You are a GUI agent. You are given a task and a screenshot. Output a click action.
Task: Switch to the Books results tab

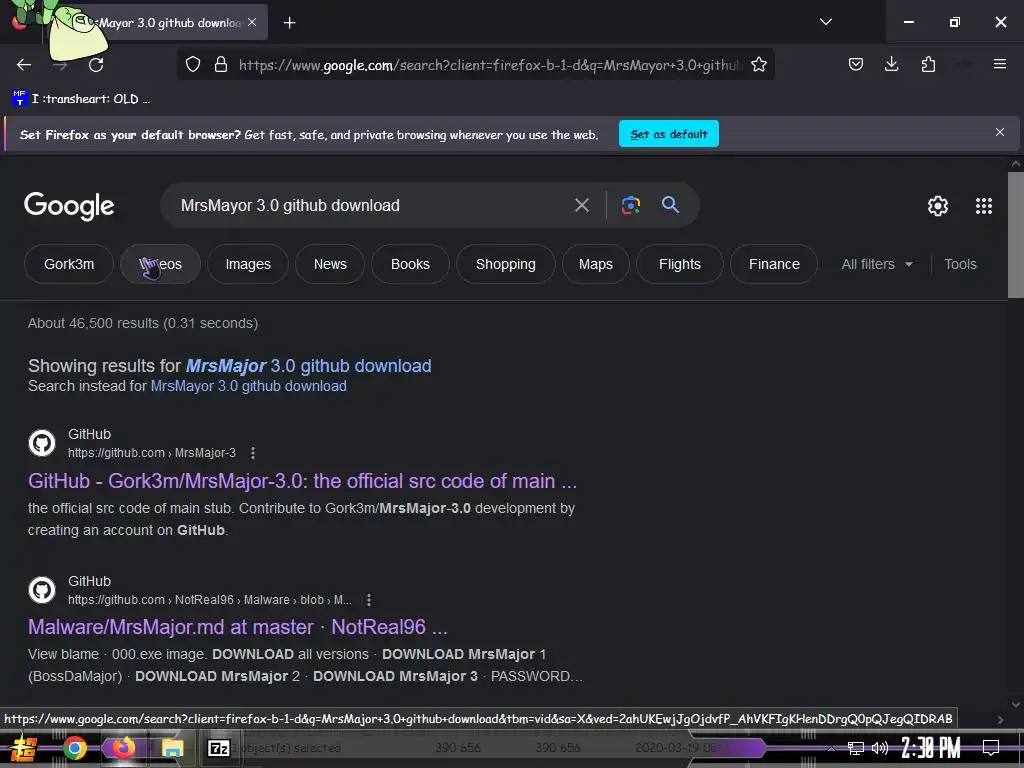tap(410, 264)
